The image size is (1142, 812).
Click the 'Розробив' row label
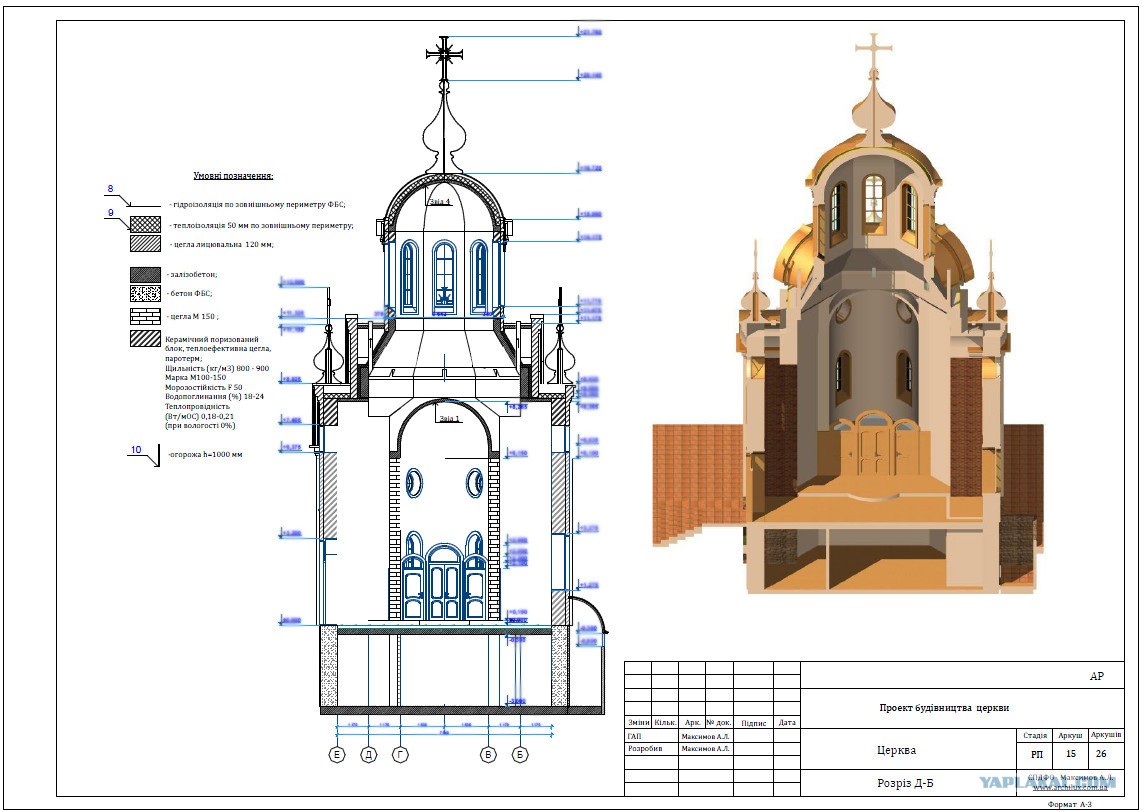645,749
